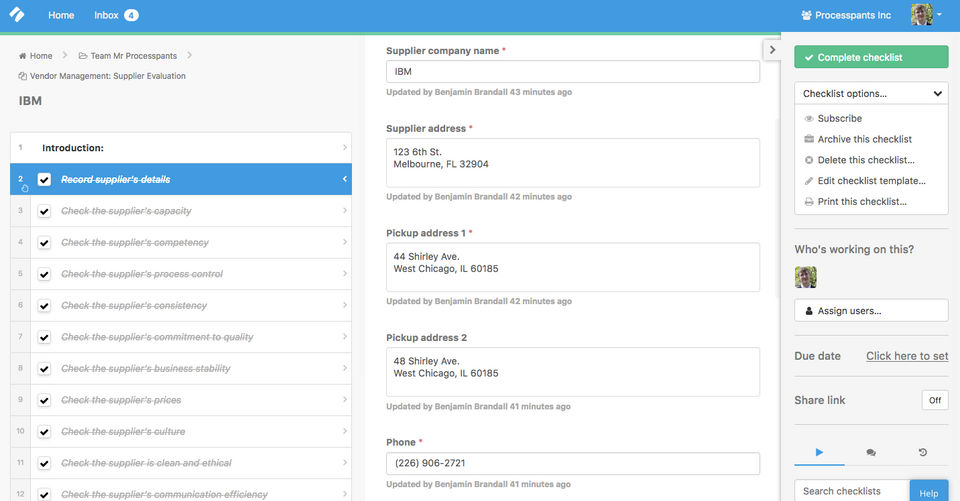Click the Supplier company name field

point(572,72)
